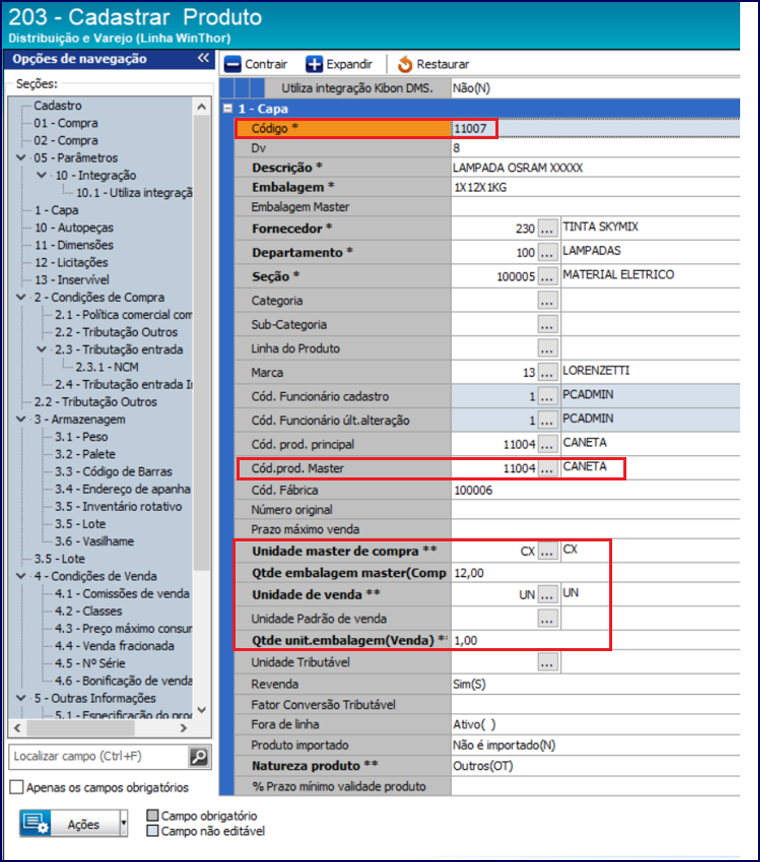Click the Contrair minus icon

232,64
